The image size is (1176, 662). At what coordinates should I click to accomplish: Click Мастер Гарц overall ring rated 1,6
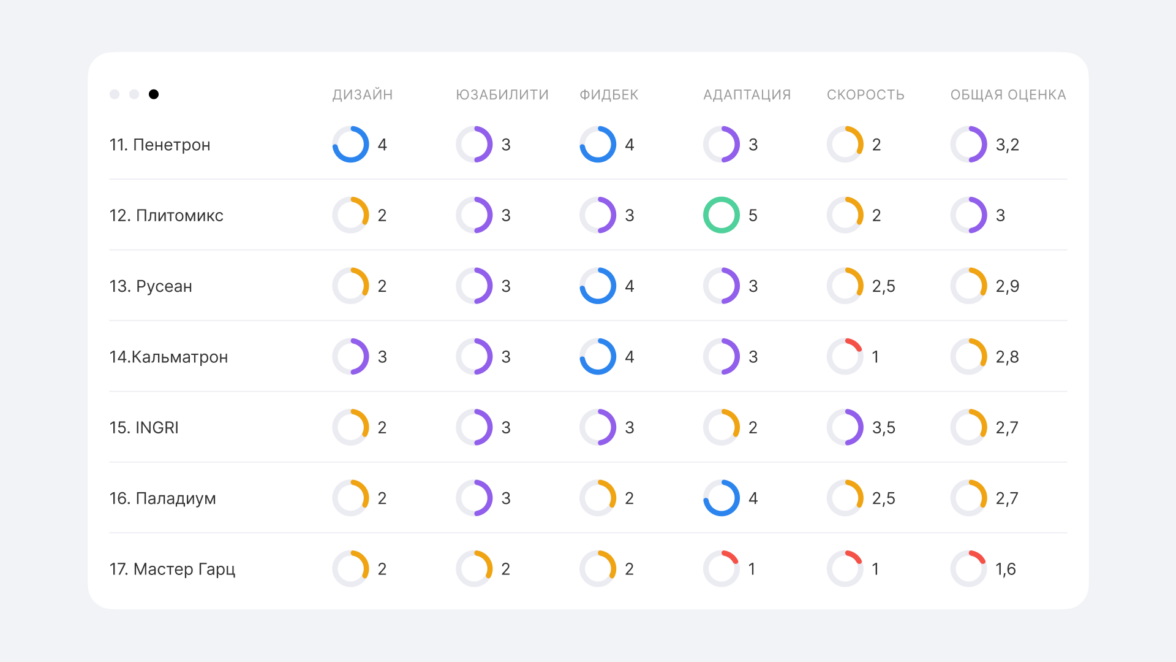pos(968,569)
